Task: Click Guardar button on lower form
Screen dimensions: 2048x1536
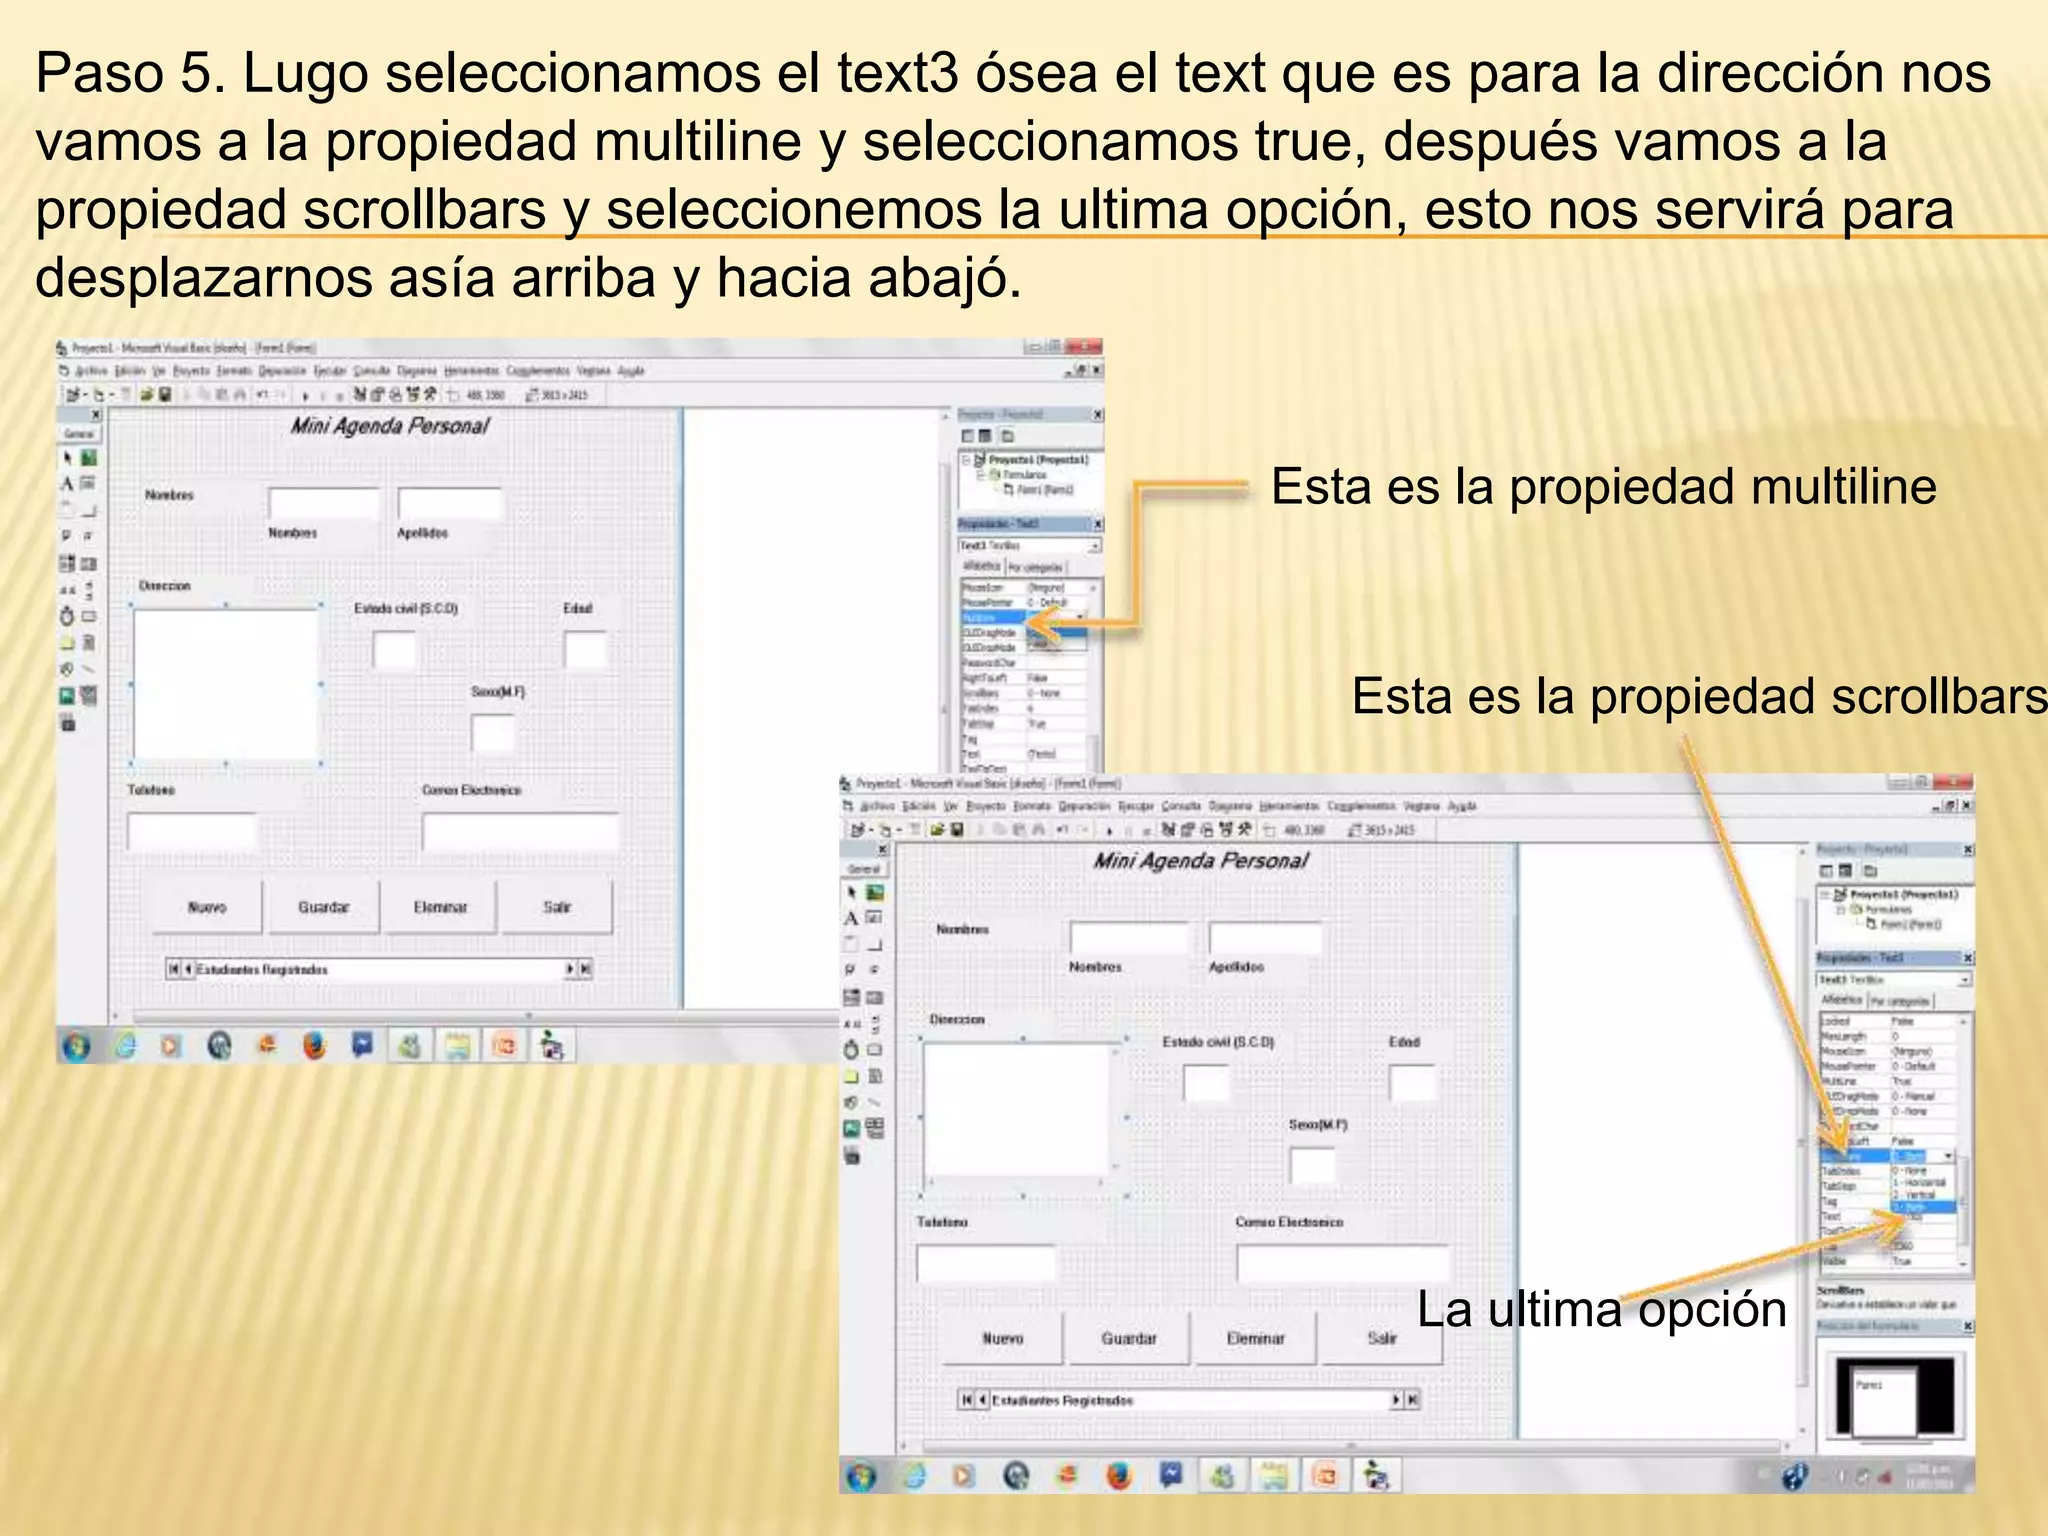Action: click(x=1129, y=1338)
